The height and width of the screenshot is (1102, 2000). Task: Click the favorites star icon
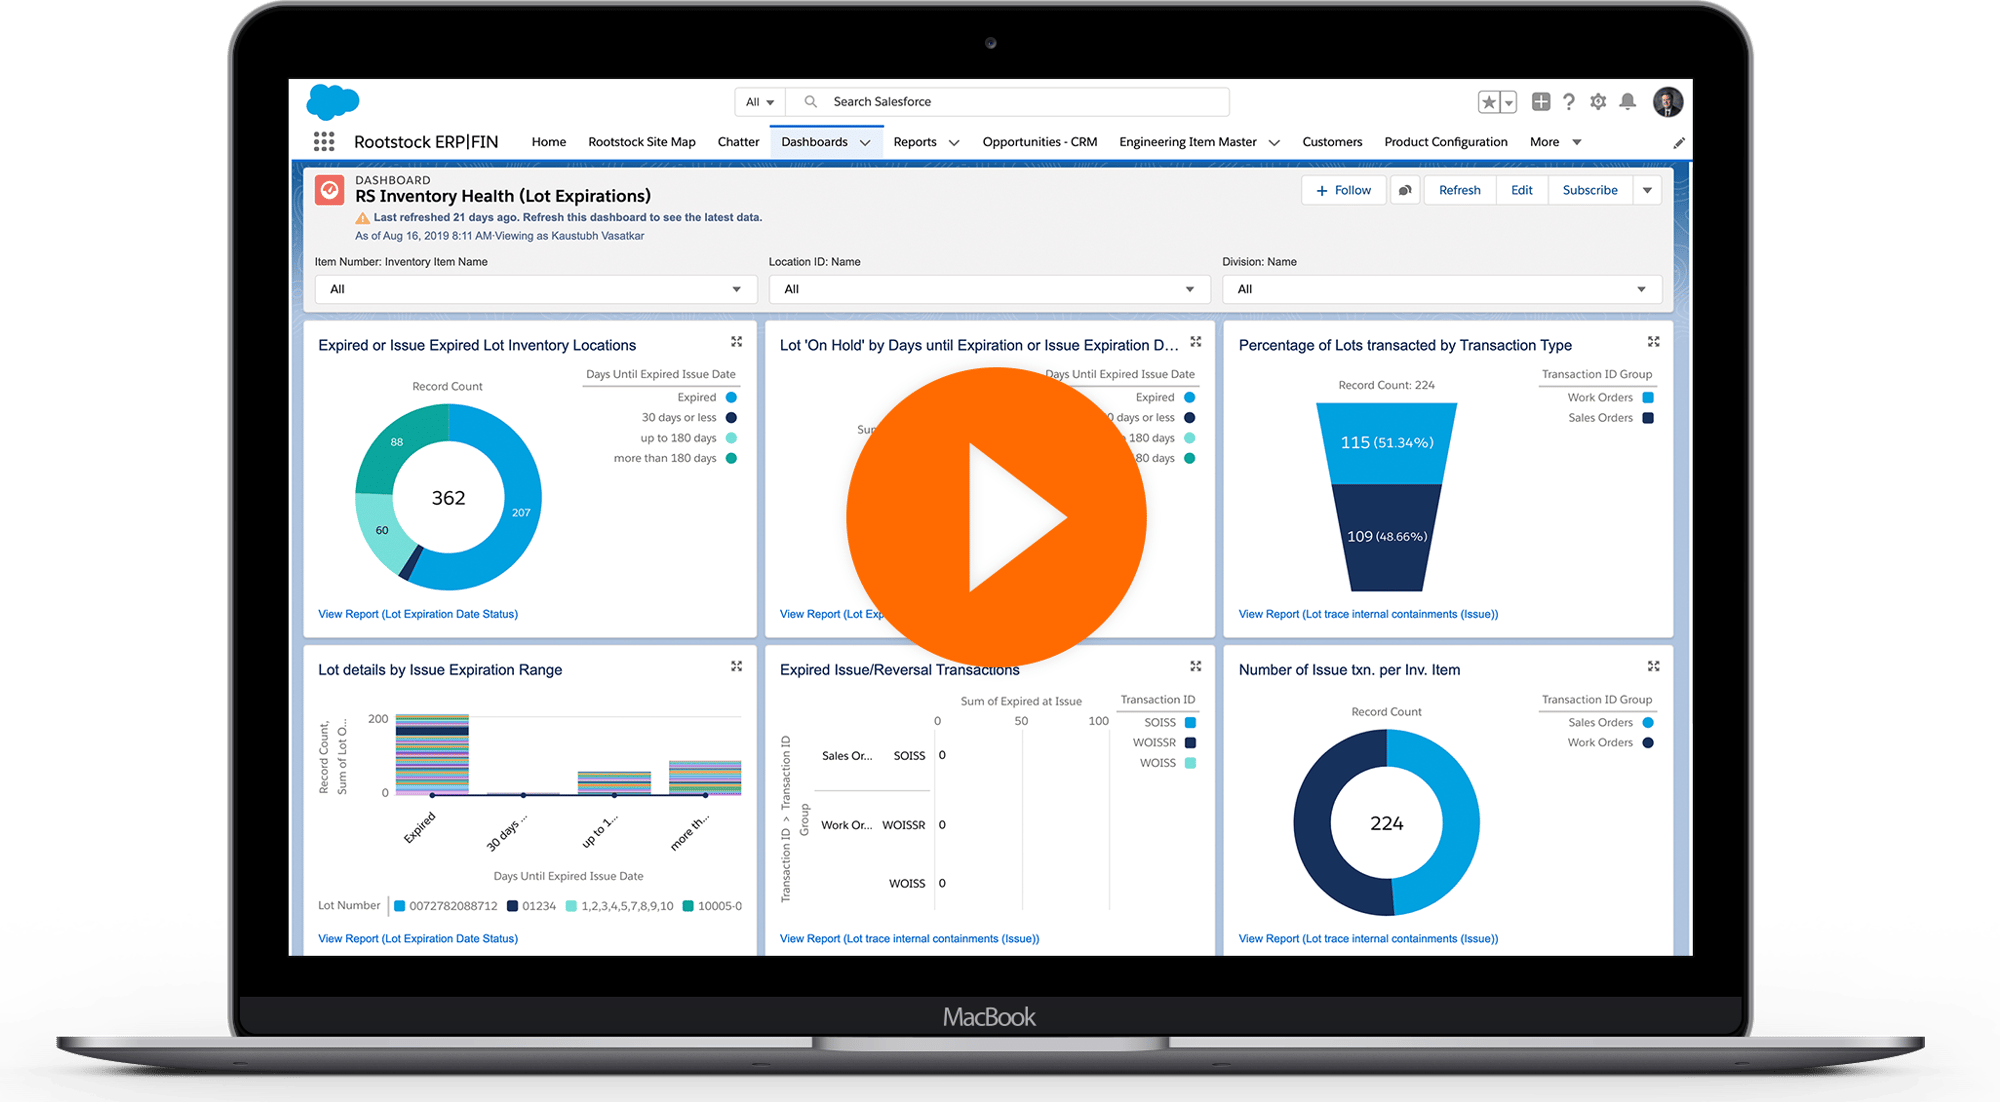coord(1486,101)
